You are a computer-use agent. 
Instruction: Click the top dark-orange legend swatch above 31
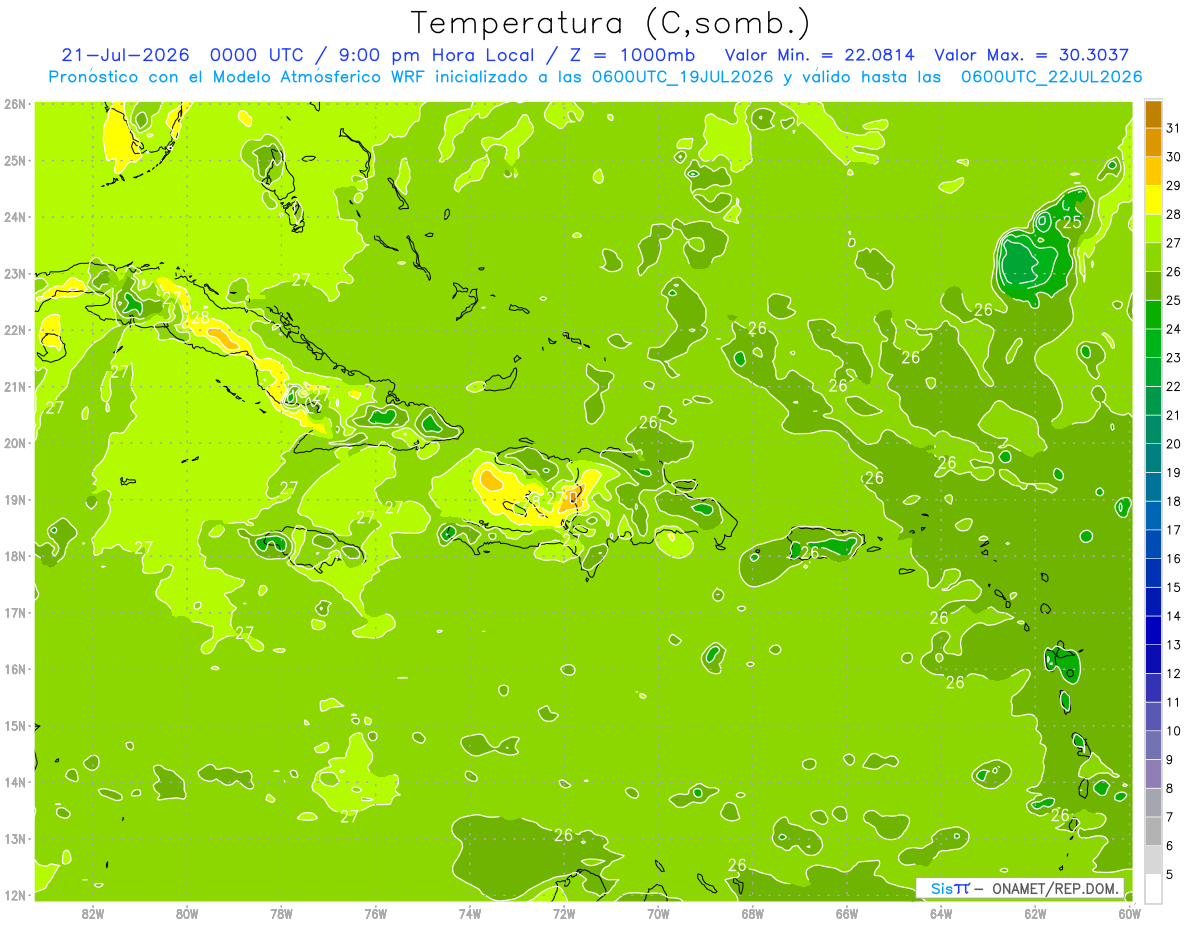(x=1153, y=112)
